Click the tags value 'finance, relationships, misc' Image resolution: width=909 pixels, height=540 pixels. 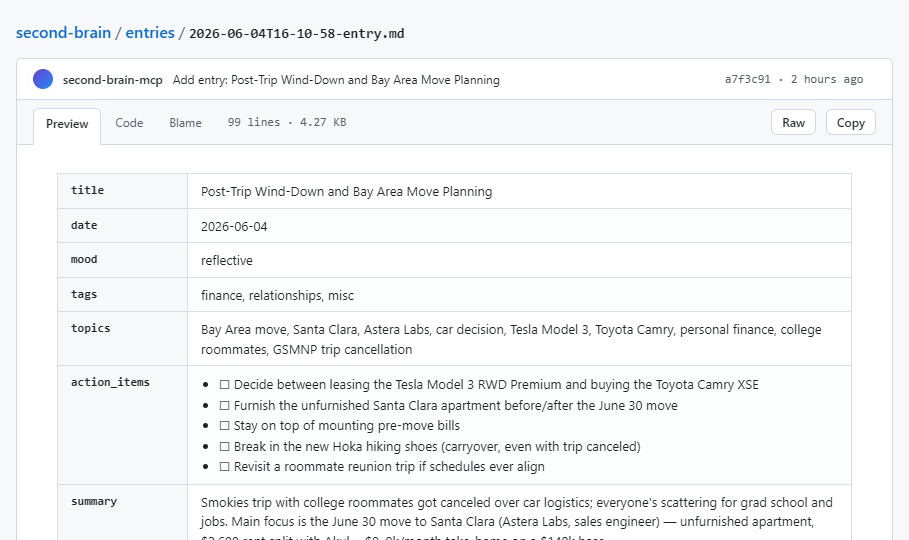(277, 295)
